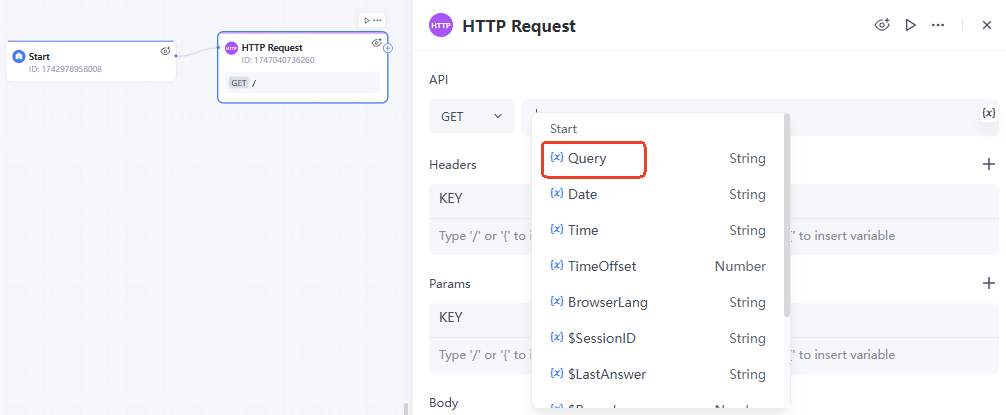This screenshot has height=415, width=1006.
Task: Select the Date variable
Action: [x=660, y=194]
